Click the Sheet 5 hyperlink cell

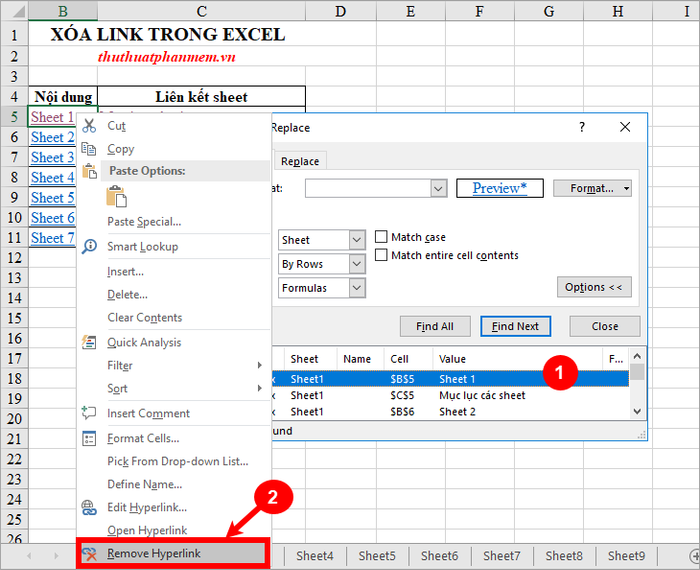tap(52, 197)
